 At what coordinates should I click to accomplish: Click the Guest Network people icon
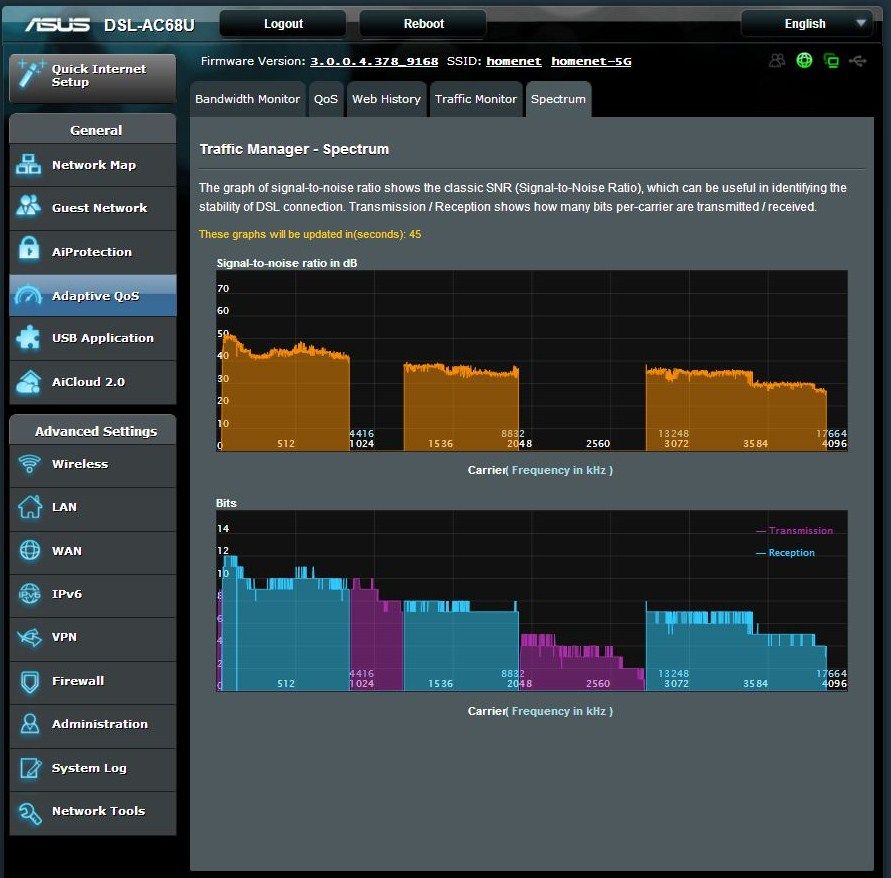(x=28, y=207)
